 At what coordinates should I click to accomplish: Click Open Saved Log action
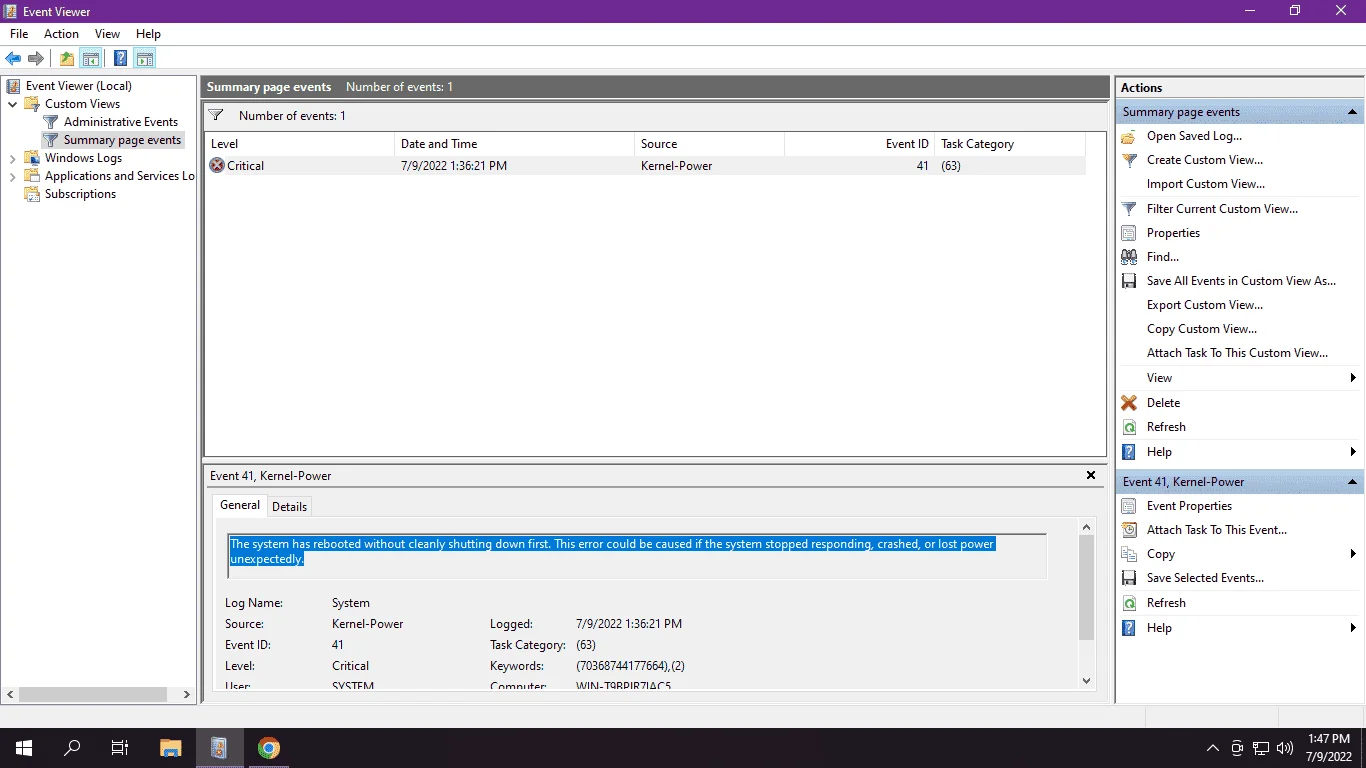pyautogui.click(x=1194, y=136)
